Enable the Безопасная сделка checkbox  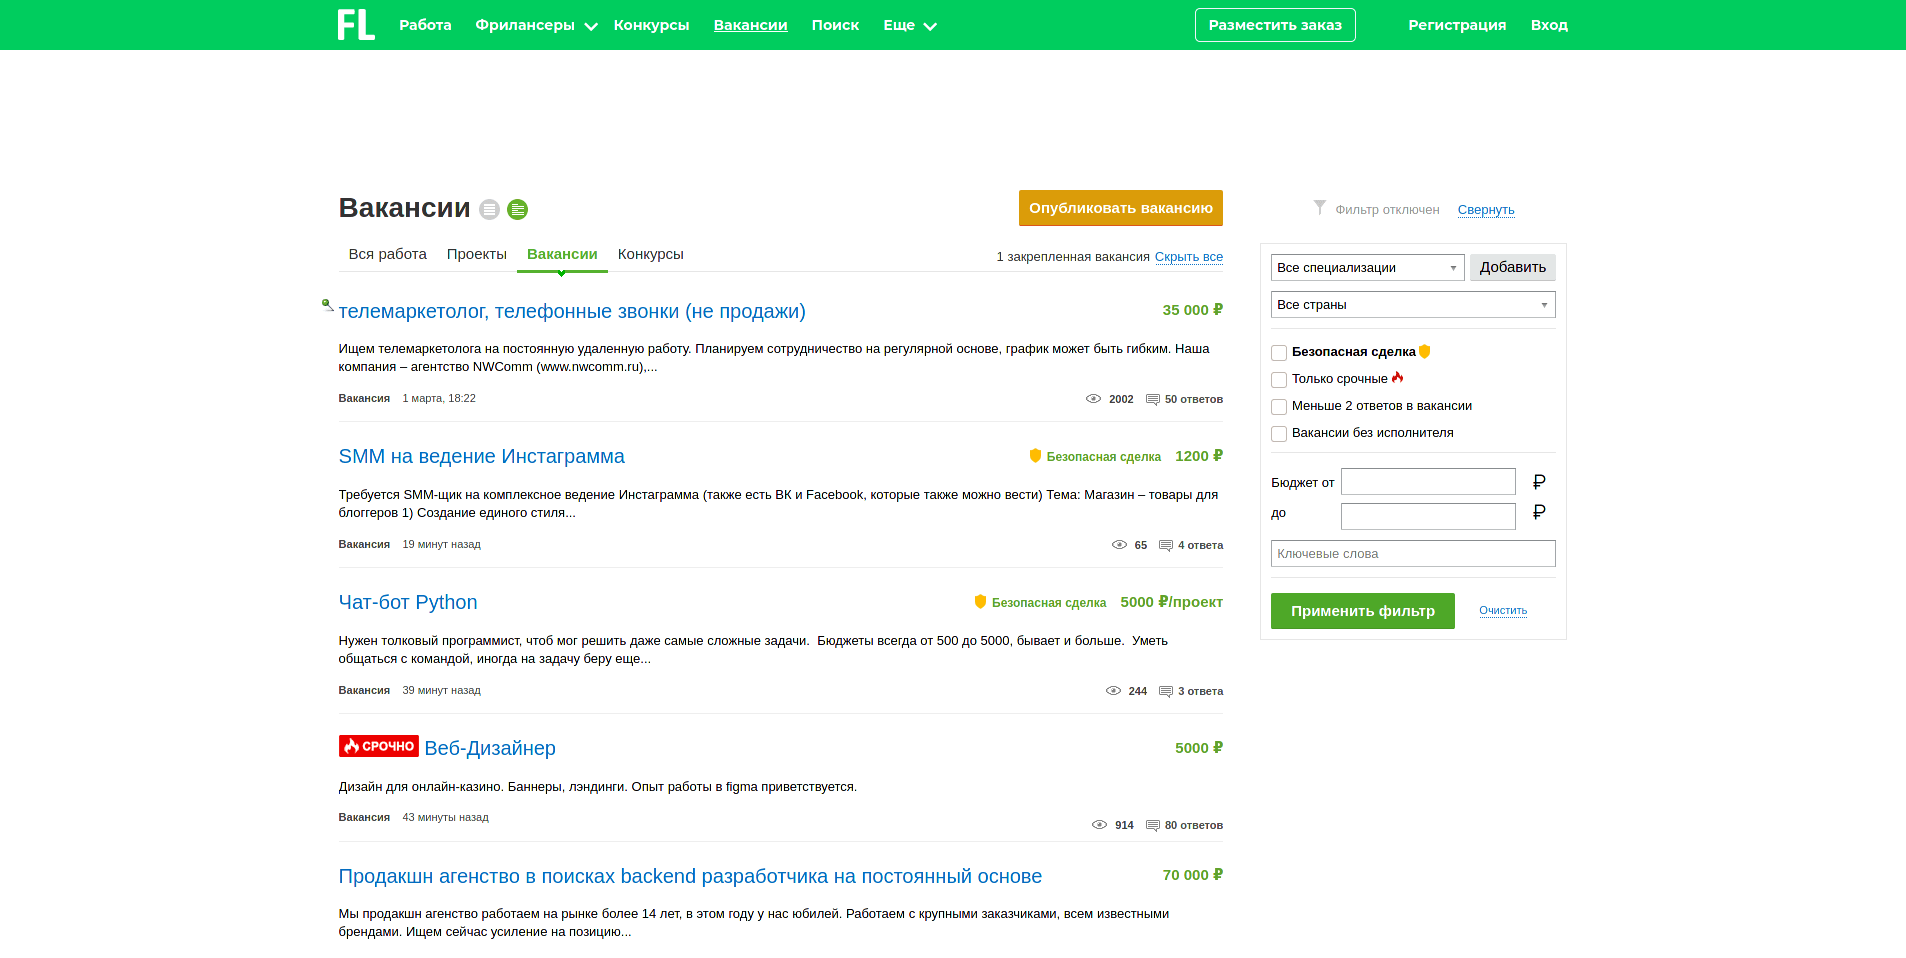[1279, 352]
